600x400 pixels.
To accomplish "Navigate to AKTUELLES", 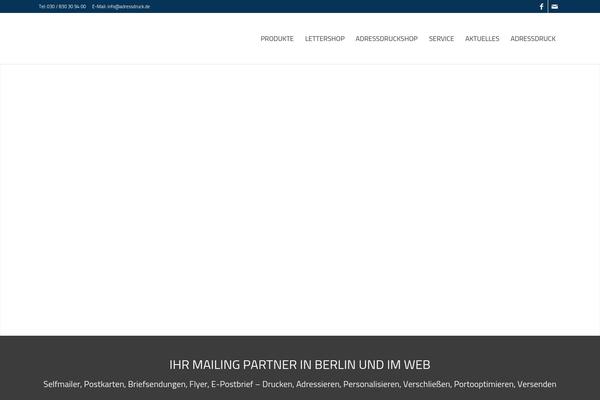I will (482, 38).
